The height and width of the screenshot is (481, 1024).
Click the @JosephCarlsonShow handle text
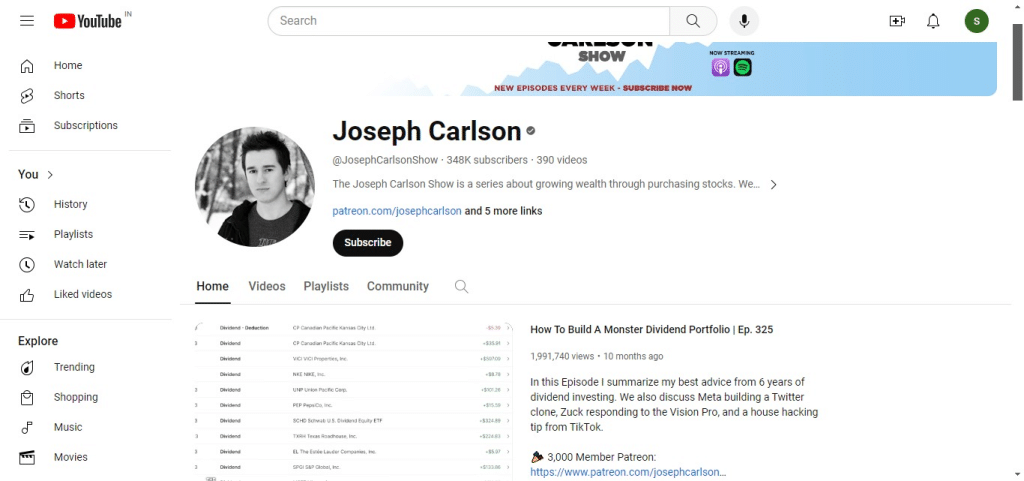(386, 160)
